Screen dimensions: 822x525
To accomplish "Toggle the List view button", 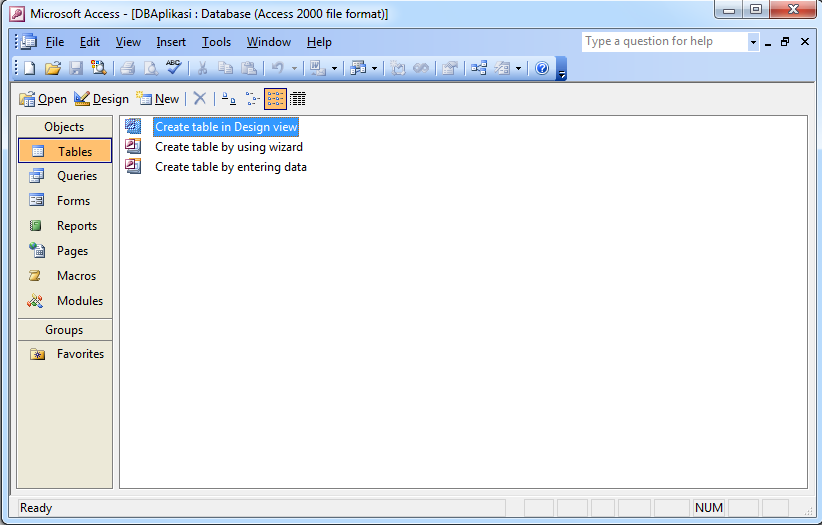I will pos(275,99).
